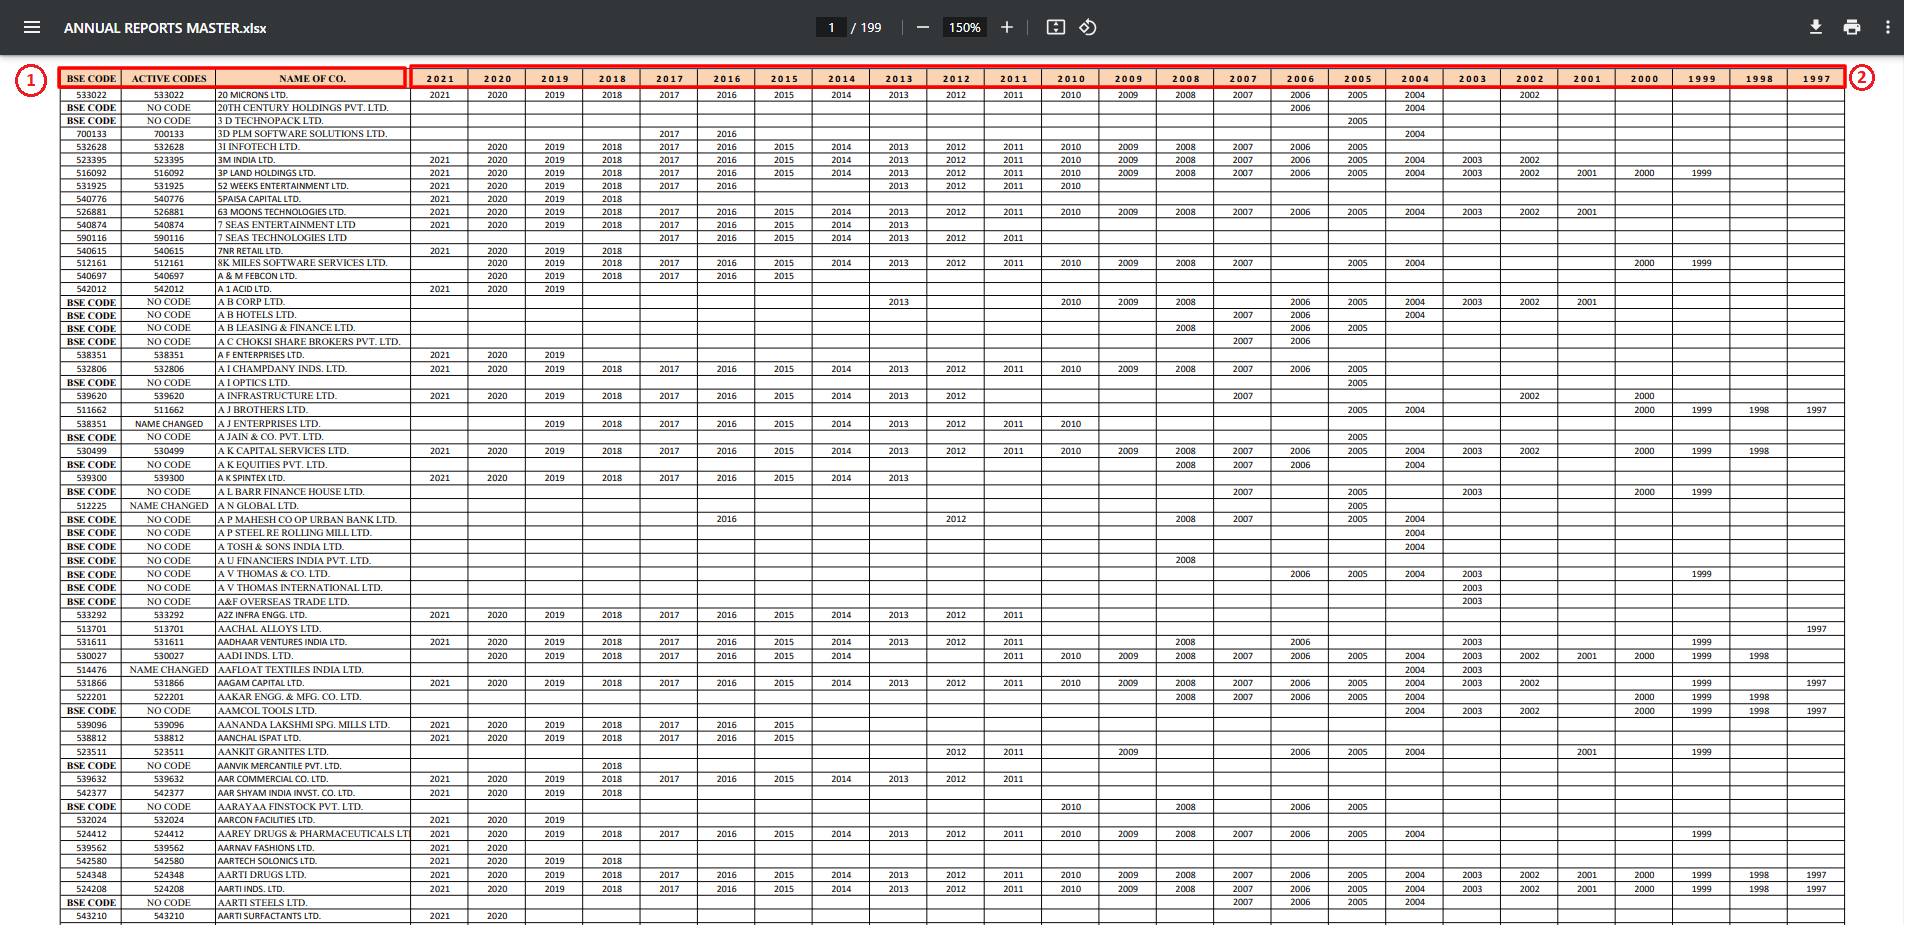The width and height of the screenshot is (1918, 925).
Task: Click the NAME OF CO. column header
Action: tap(312, 78)
